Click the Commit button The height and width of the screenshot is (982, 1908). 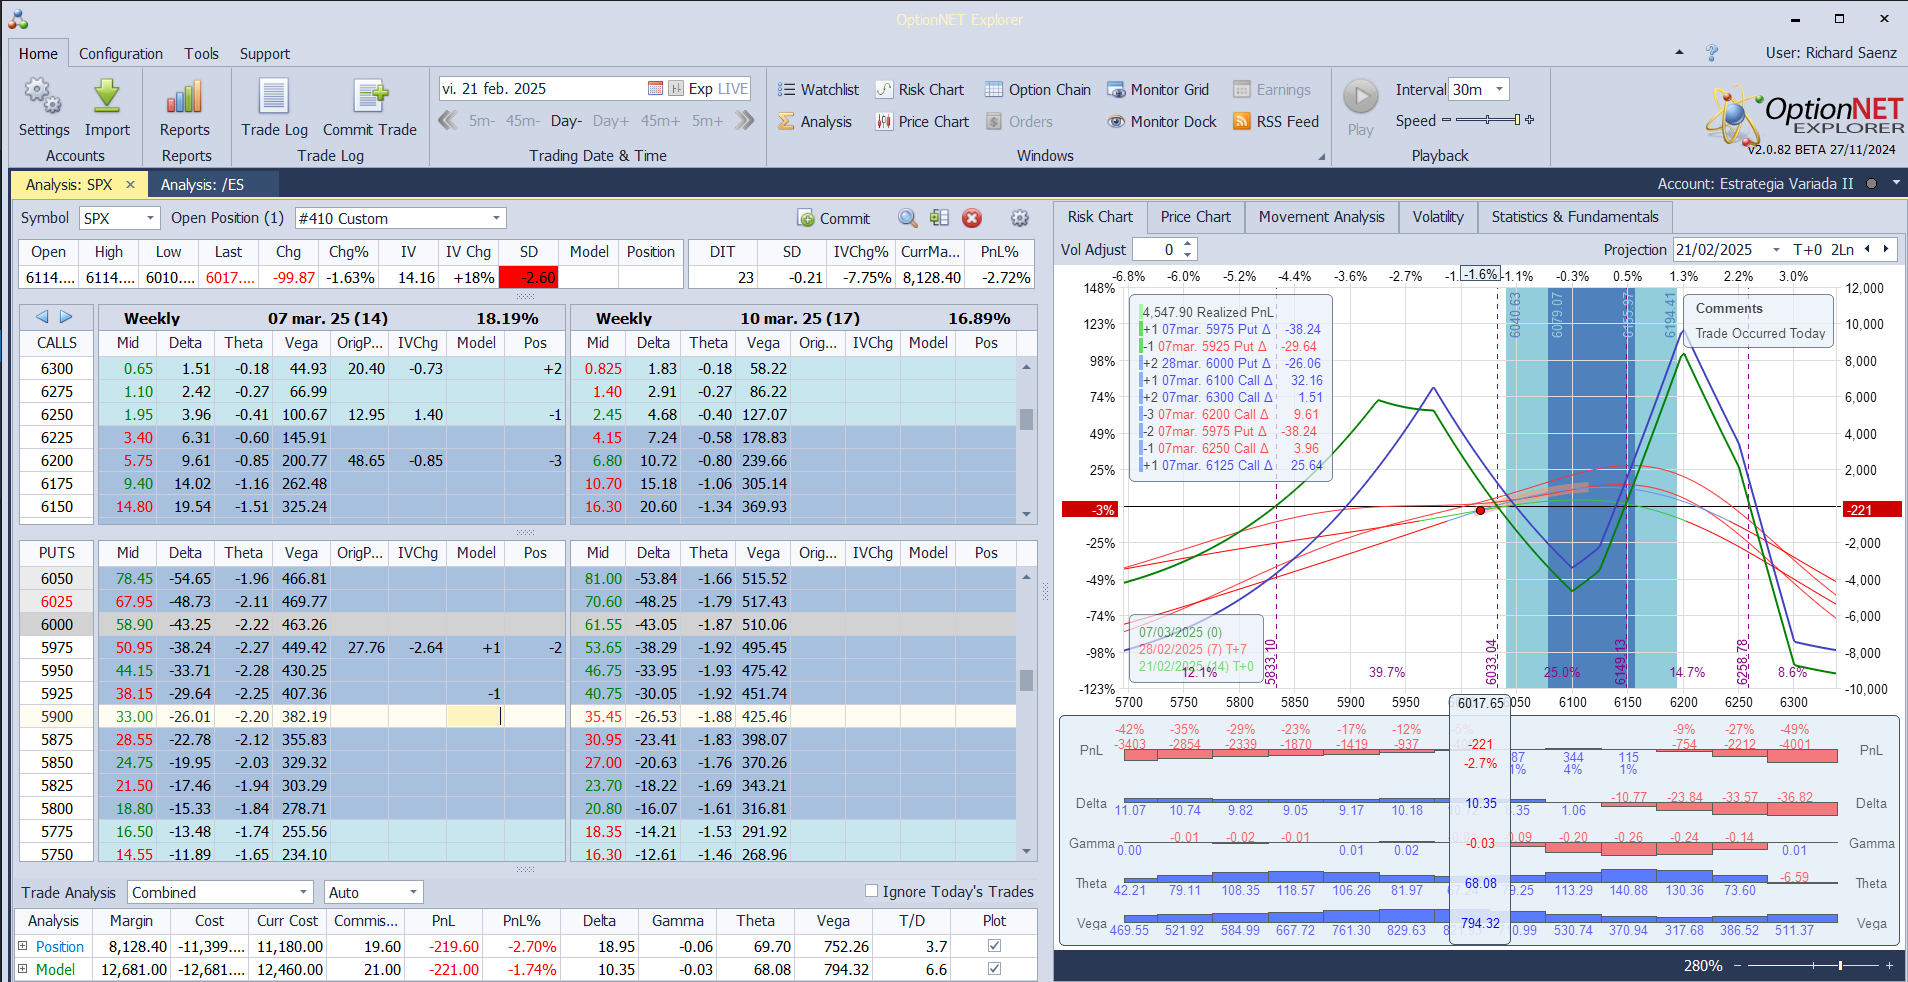[x=833, y=218]
